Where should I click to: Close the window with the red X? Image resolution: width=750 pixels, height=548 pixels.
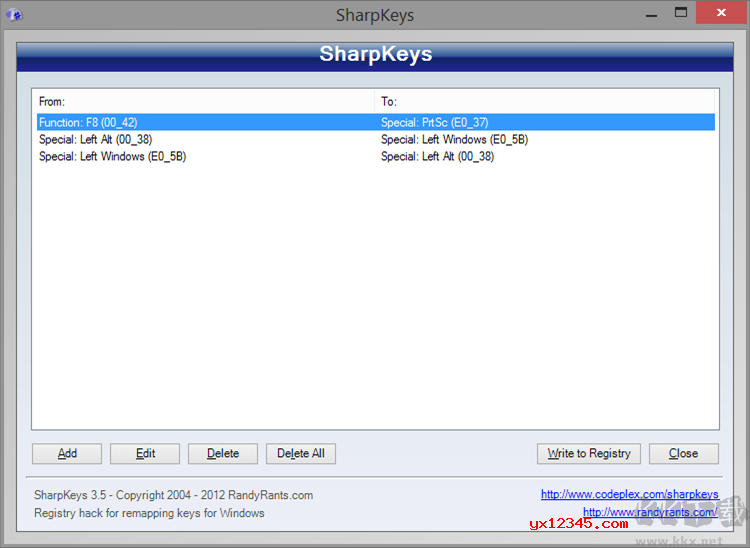721,13
